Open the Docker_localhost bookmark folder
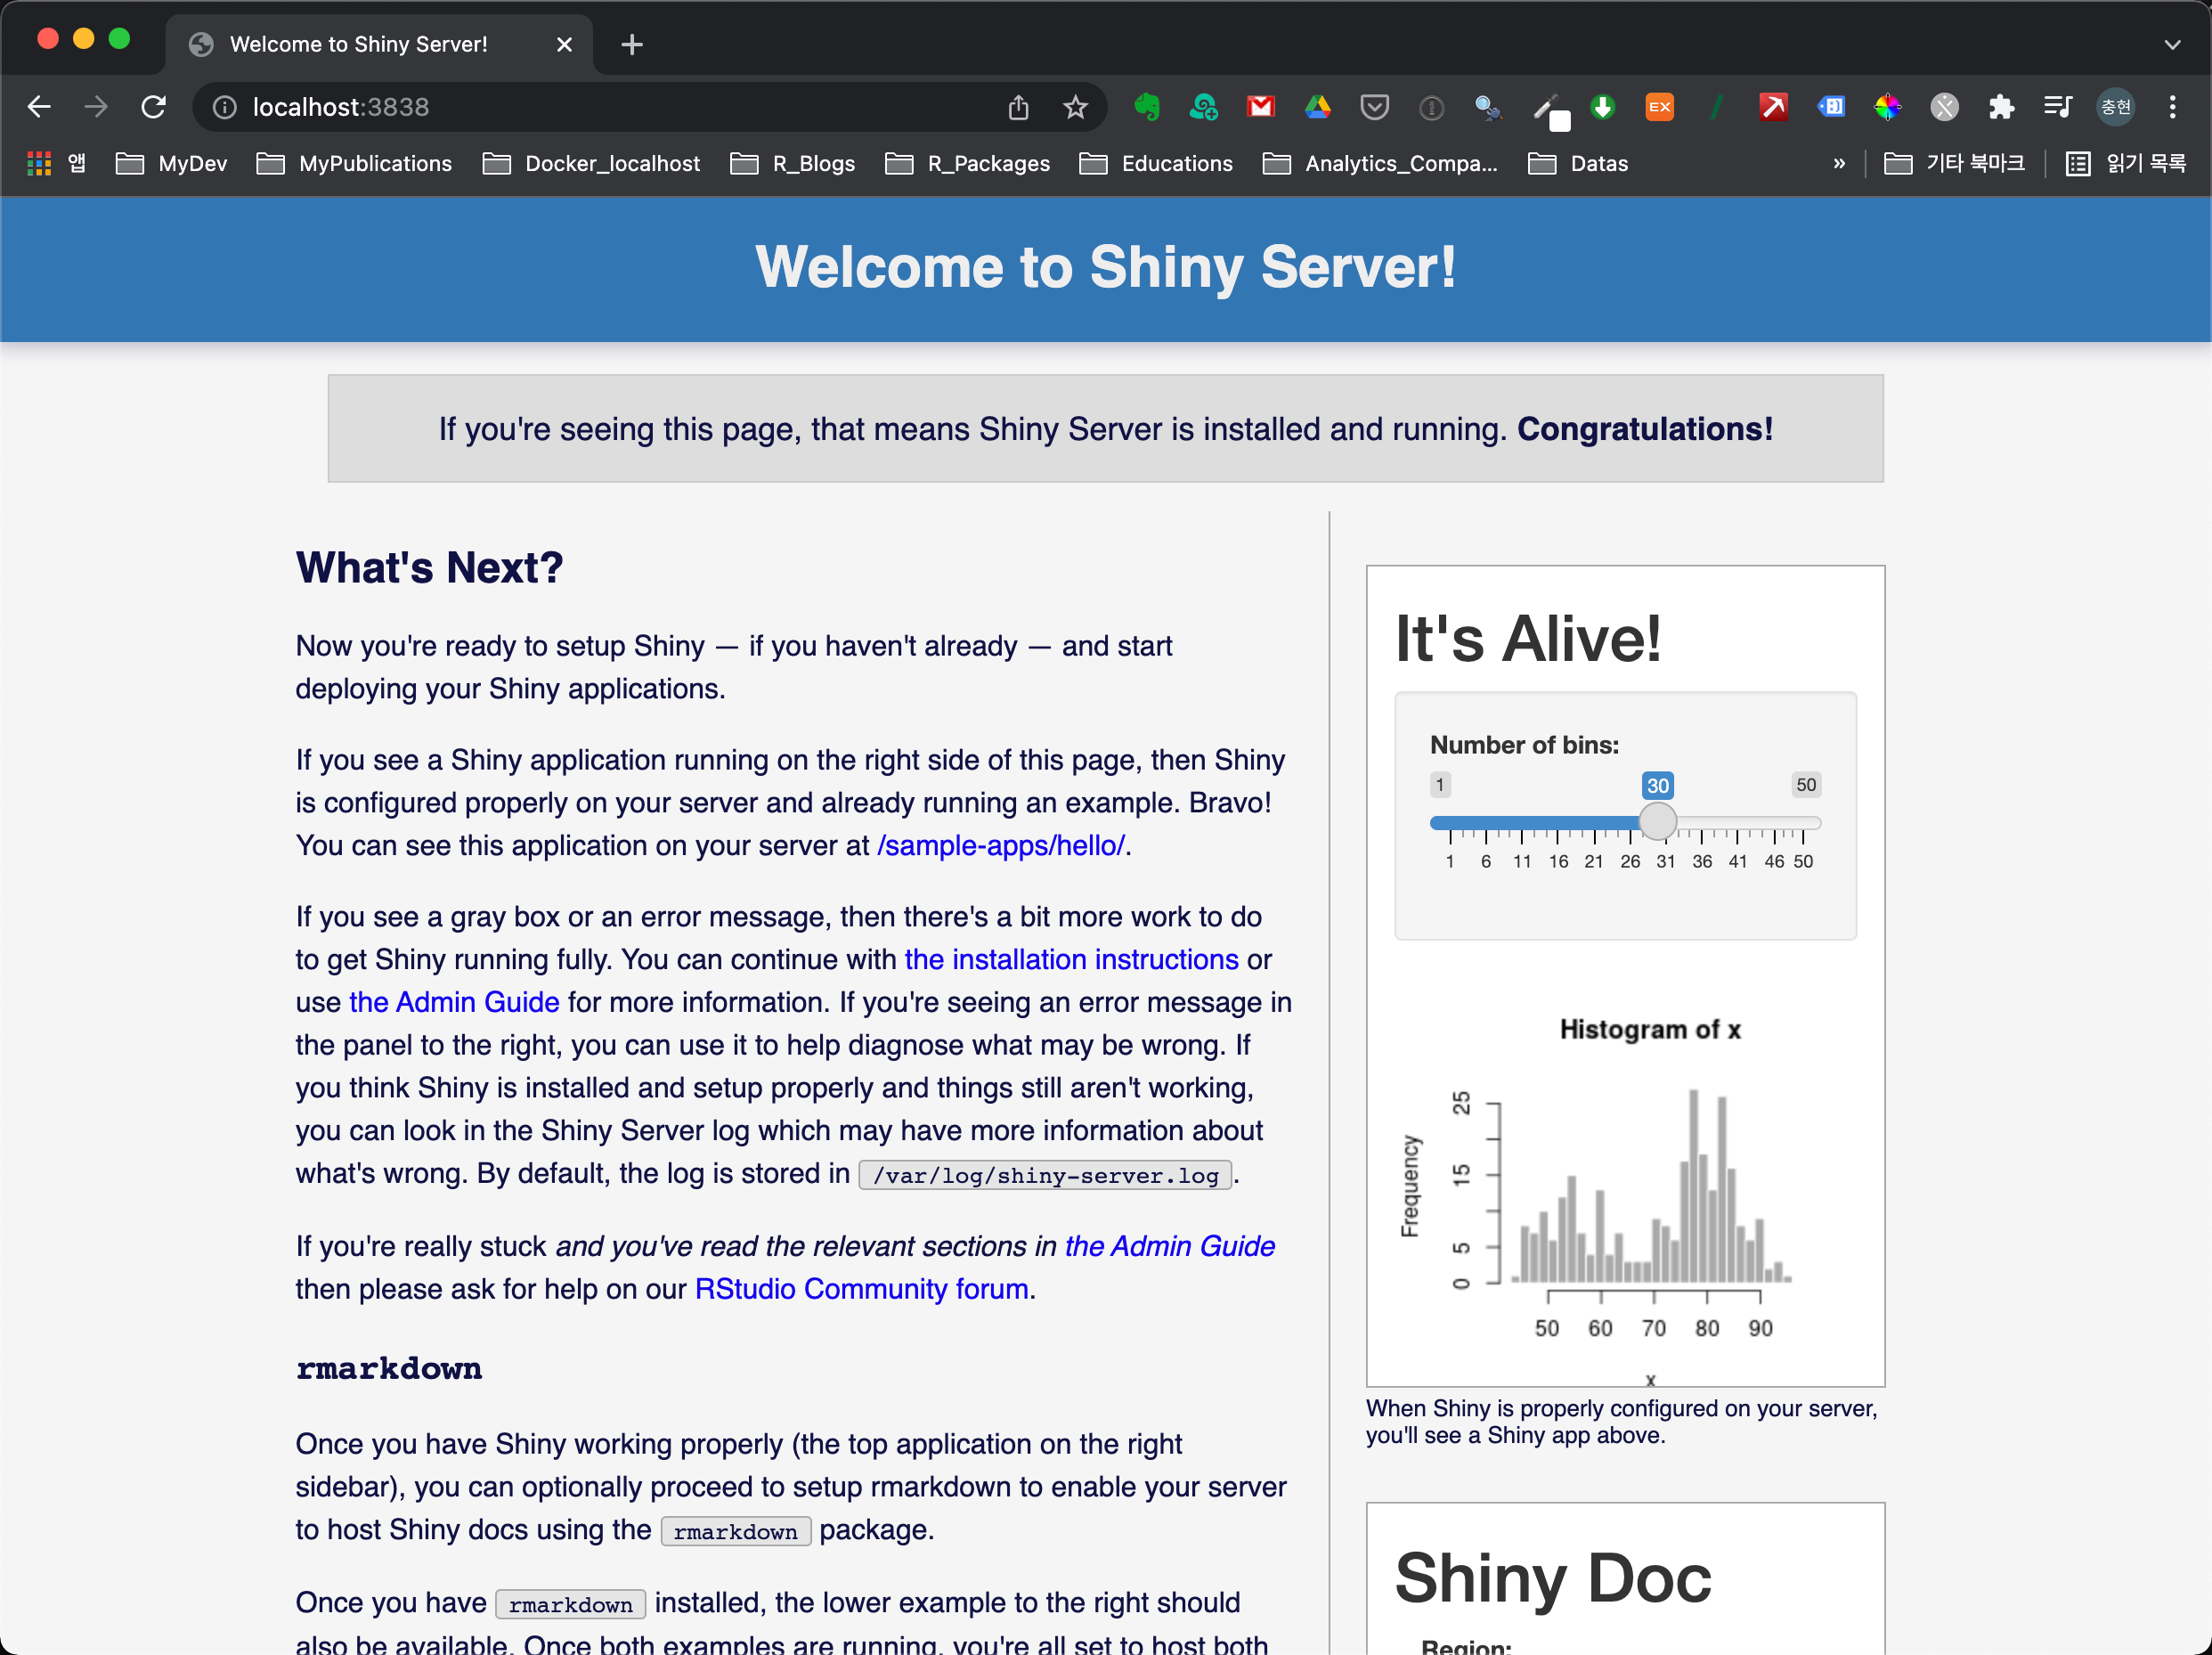 (x=591, y=163)
